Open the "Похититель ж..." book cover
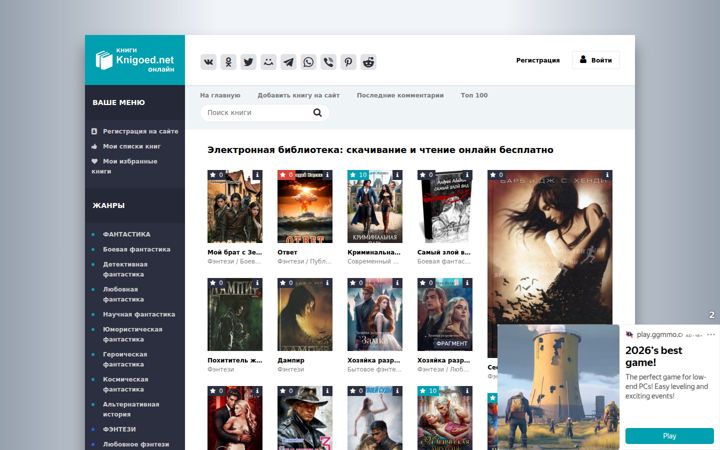This screenshot has width=720, height=450. coord(235,315)
